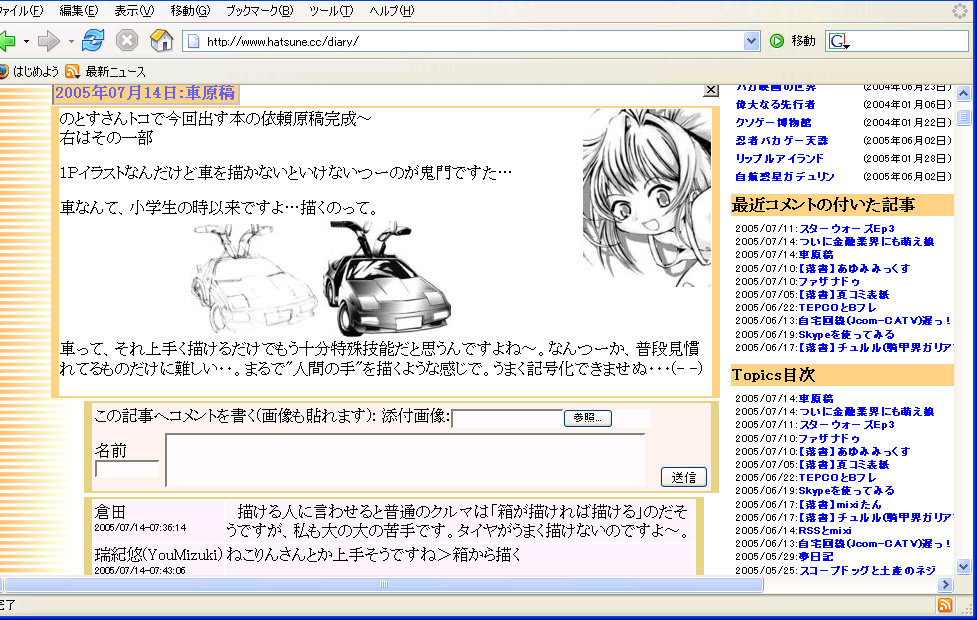Open the はじめよう bookmark
The width and height of the screenshot is (977, 620).
(28, 72)
